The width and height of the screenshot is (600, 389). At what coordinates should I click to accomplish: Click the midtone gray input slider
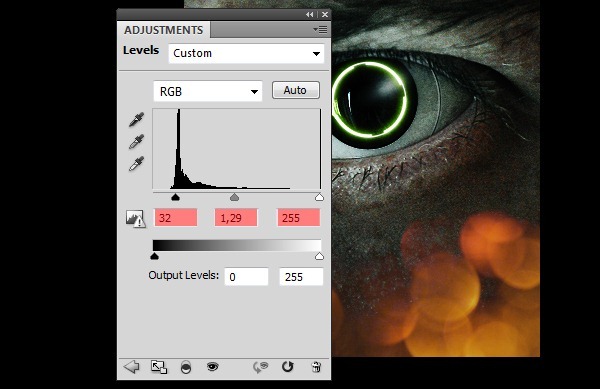(234, 197)
